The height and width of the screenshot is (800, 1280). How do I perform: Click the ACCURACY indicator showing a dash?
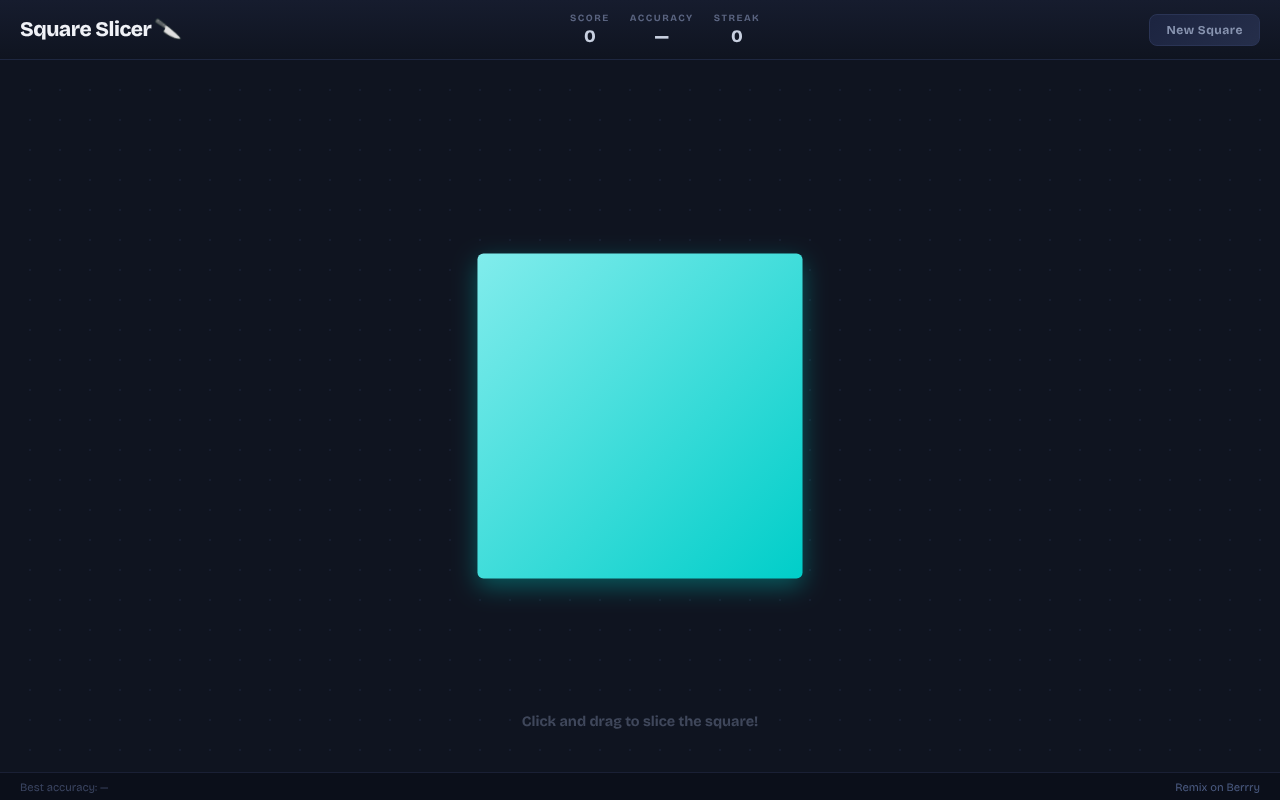click(x=661, y=28)
